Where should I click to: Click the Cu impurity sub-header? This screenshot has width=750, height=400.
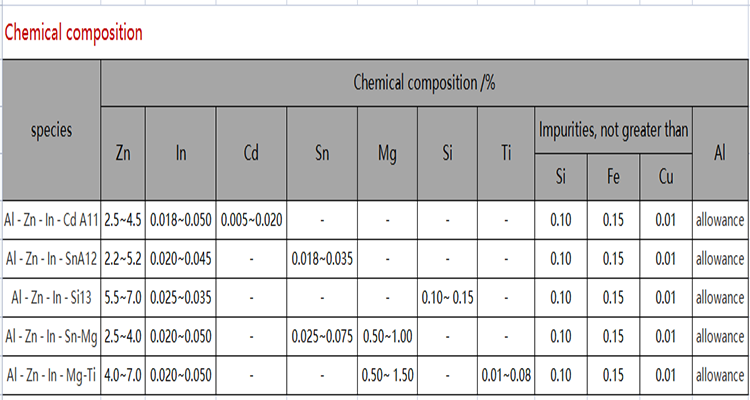[665, 179]
